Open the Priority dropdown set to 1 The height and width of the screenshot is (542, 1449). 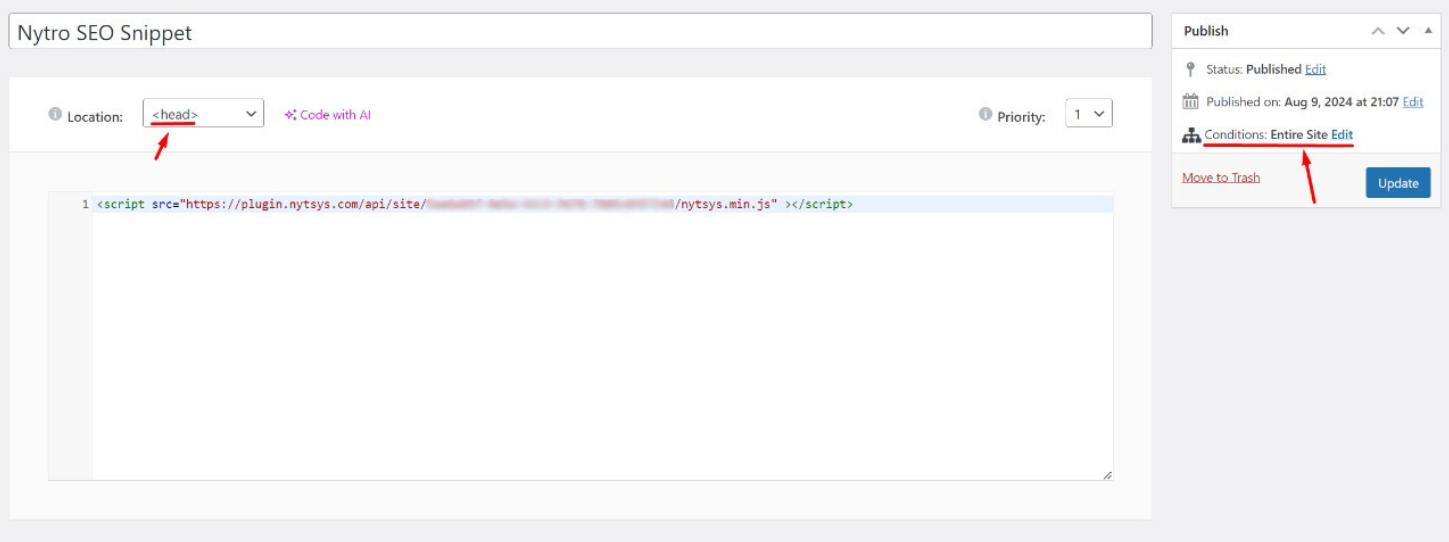pos(1088,114)
